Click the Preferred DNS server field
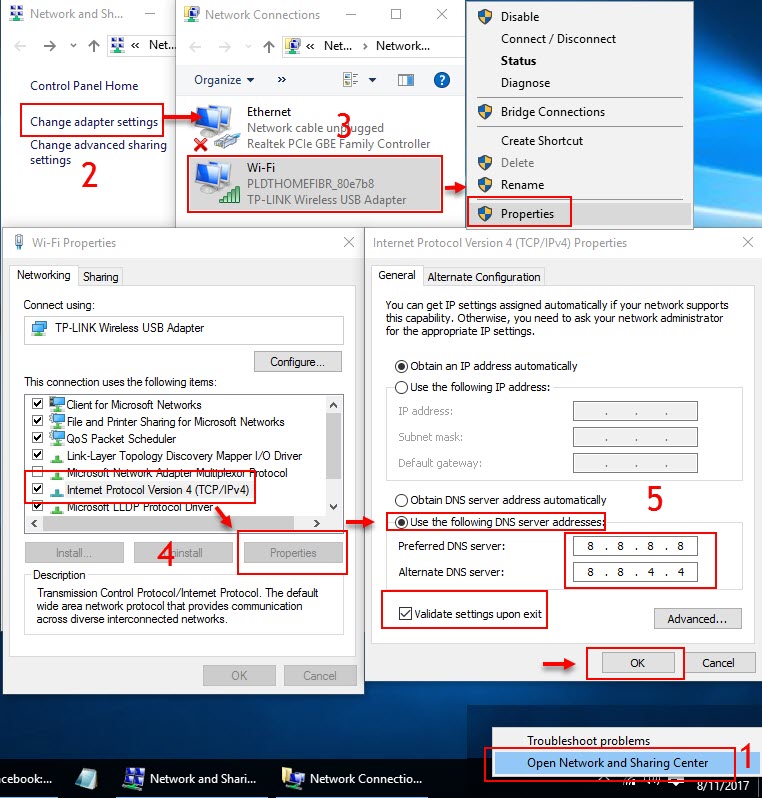This screenshot has height=798, width=762. click(635, 546)
